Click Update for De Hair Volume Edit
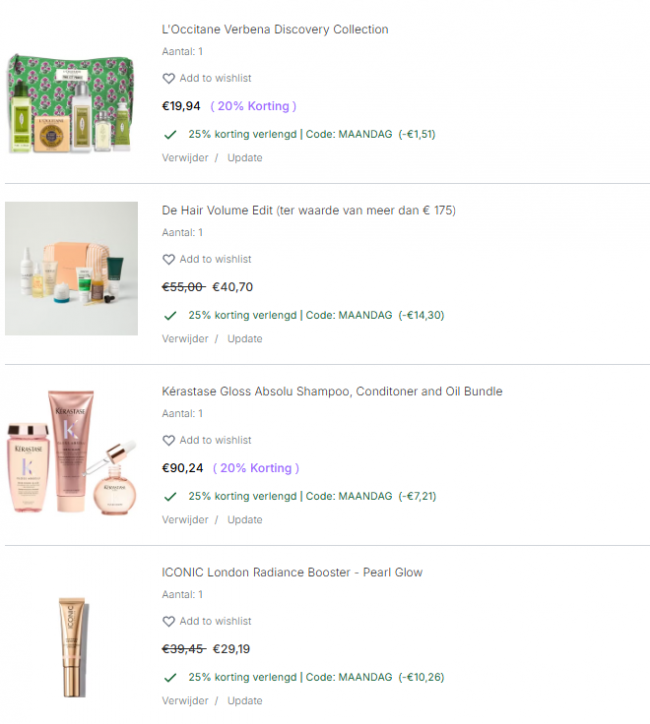 coord(245,339)
